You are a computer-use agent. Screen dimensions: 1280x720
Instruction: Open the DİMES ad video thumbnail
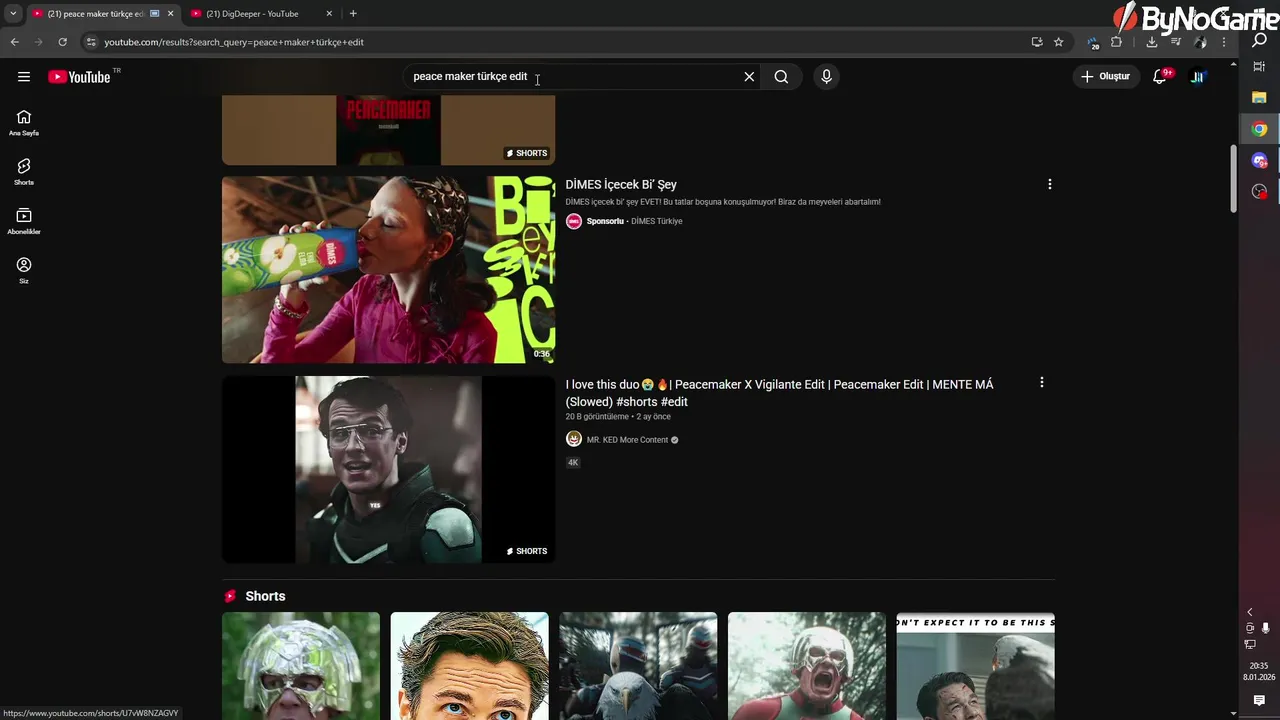(x=388, y=270)
